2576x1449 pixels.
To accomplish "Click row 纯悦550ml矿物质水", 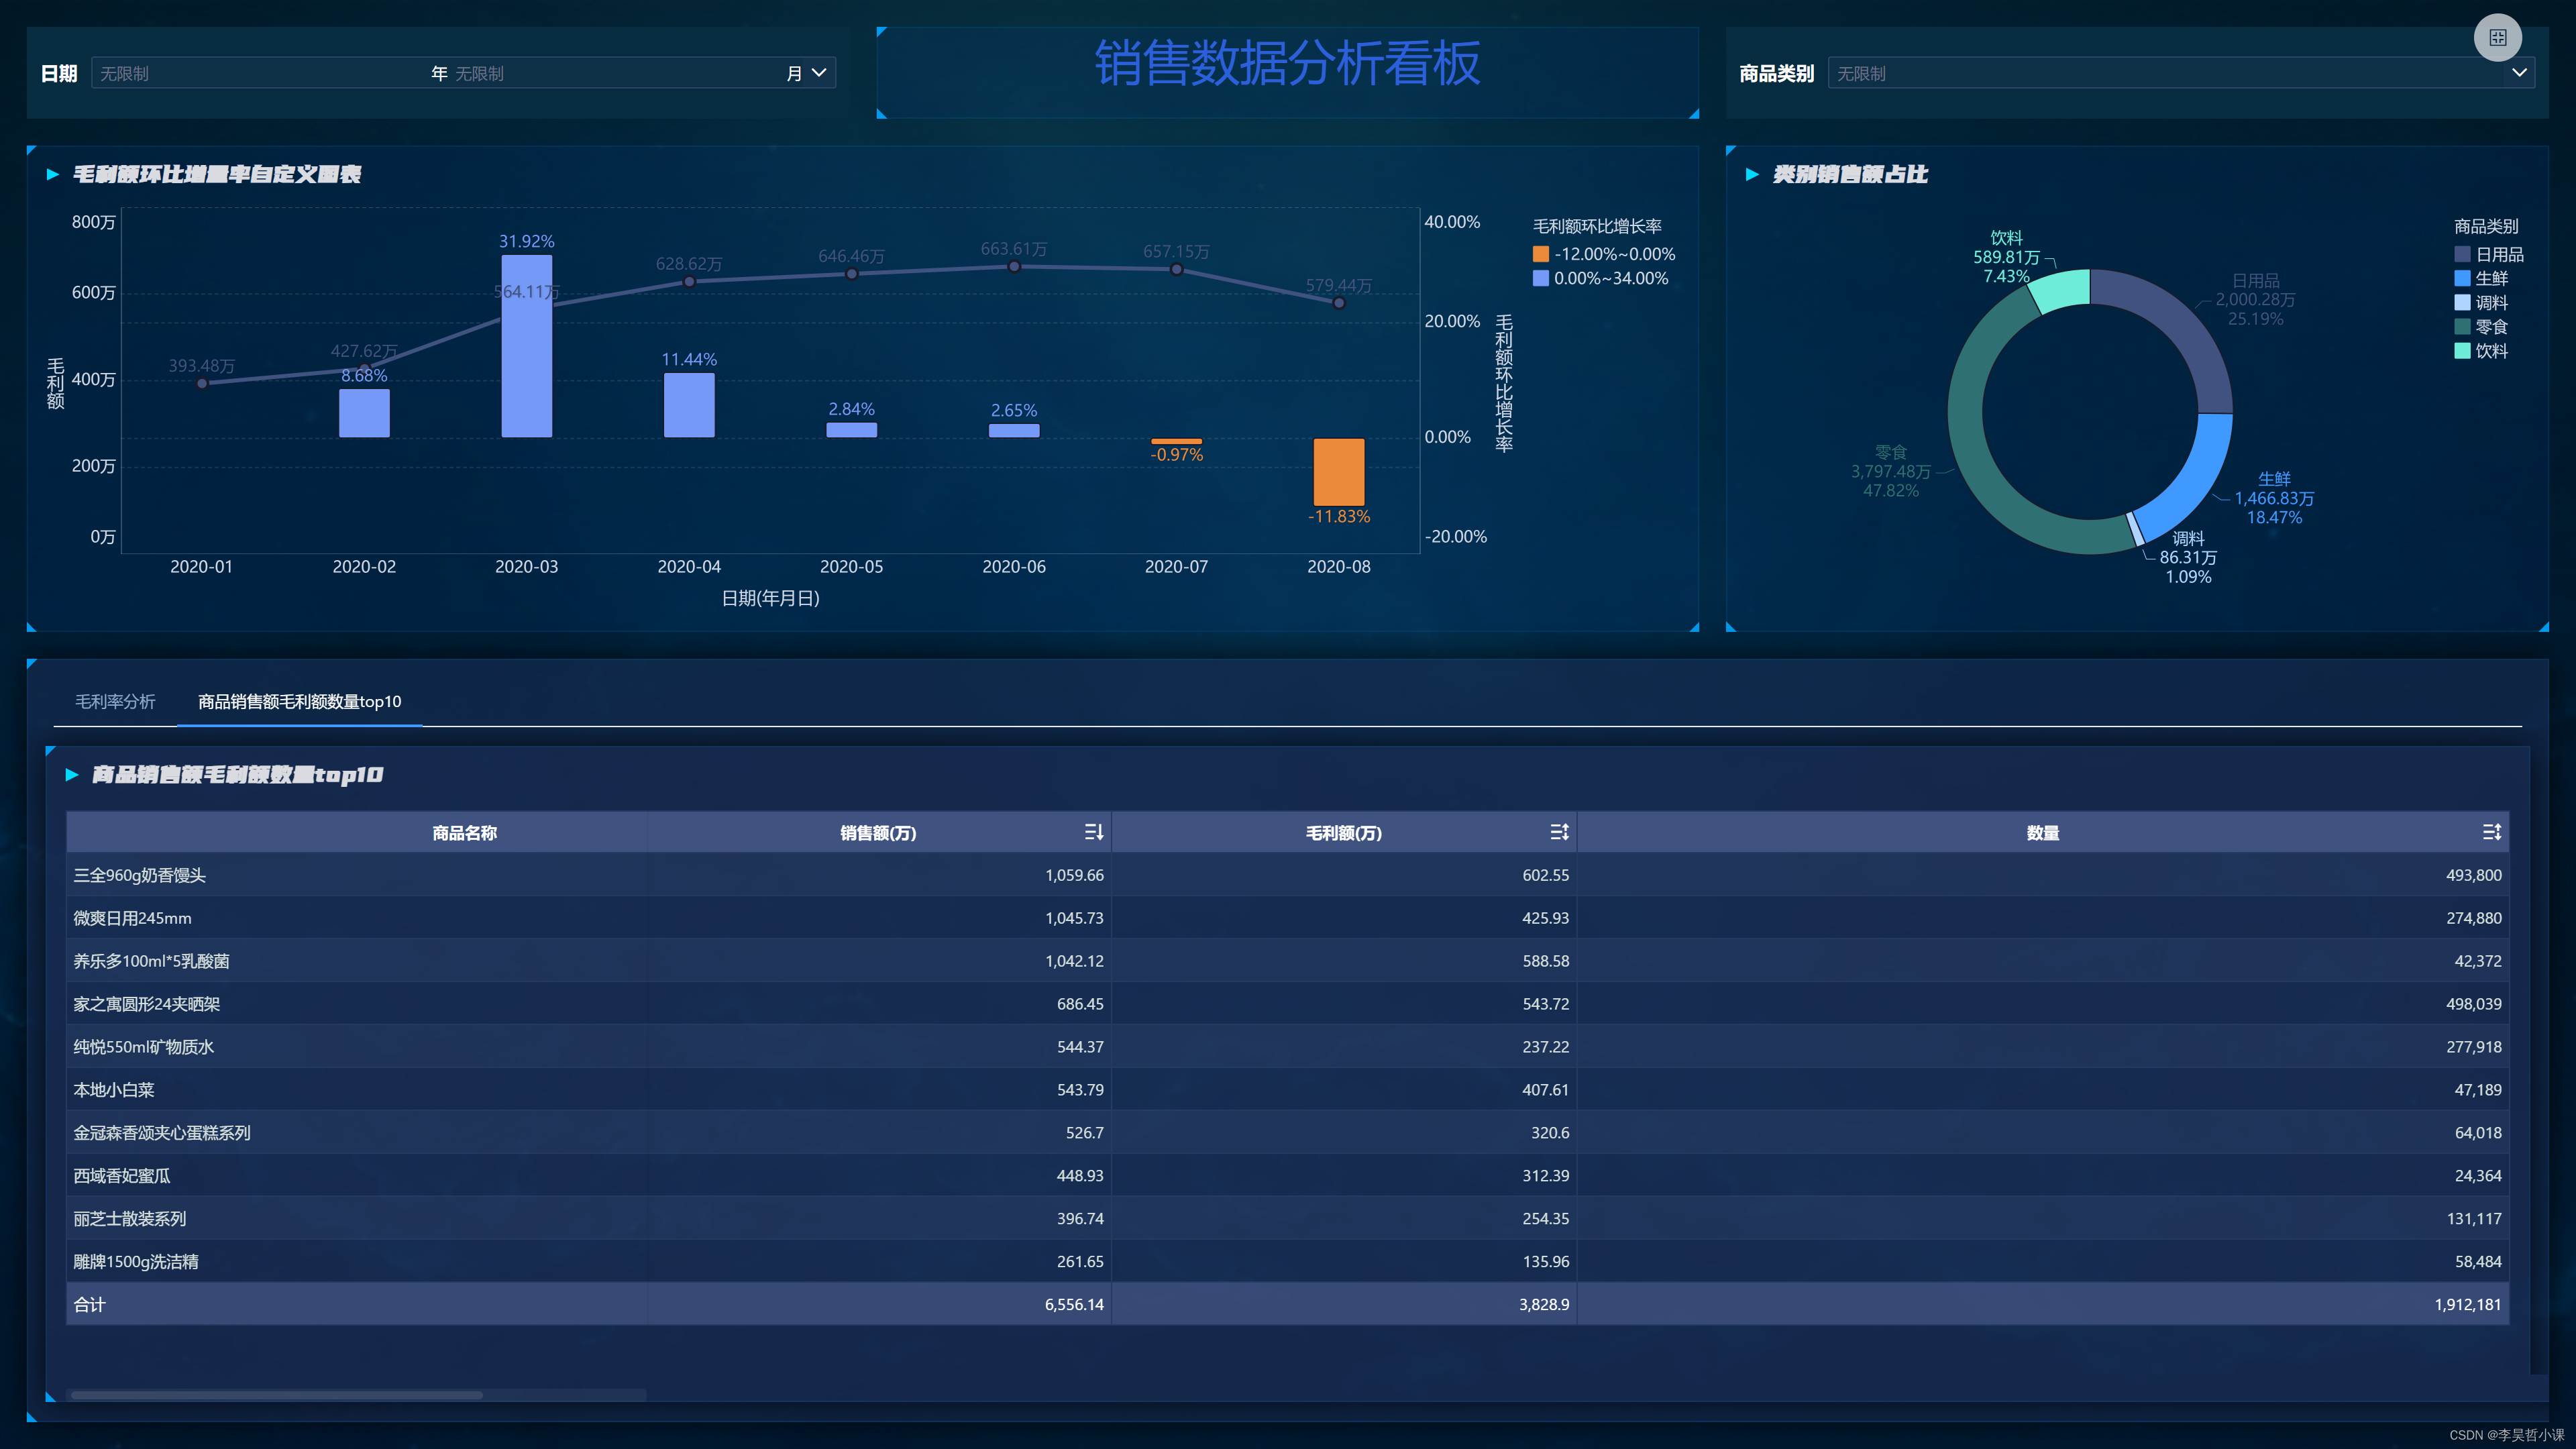I will tap(1288, 1047).
